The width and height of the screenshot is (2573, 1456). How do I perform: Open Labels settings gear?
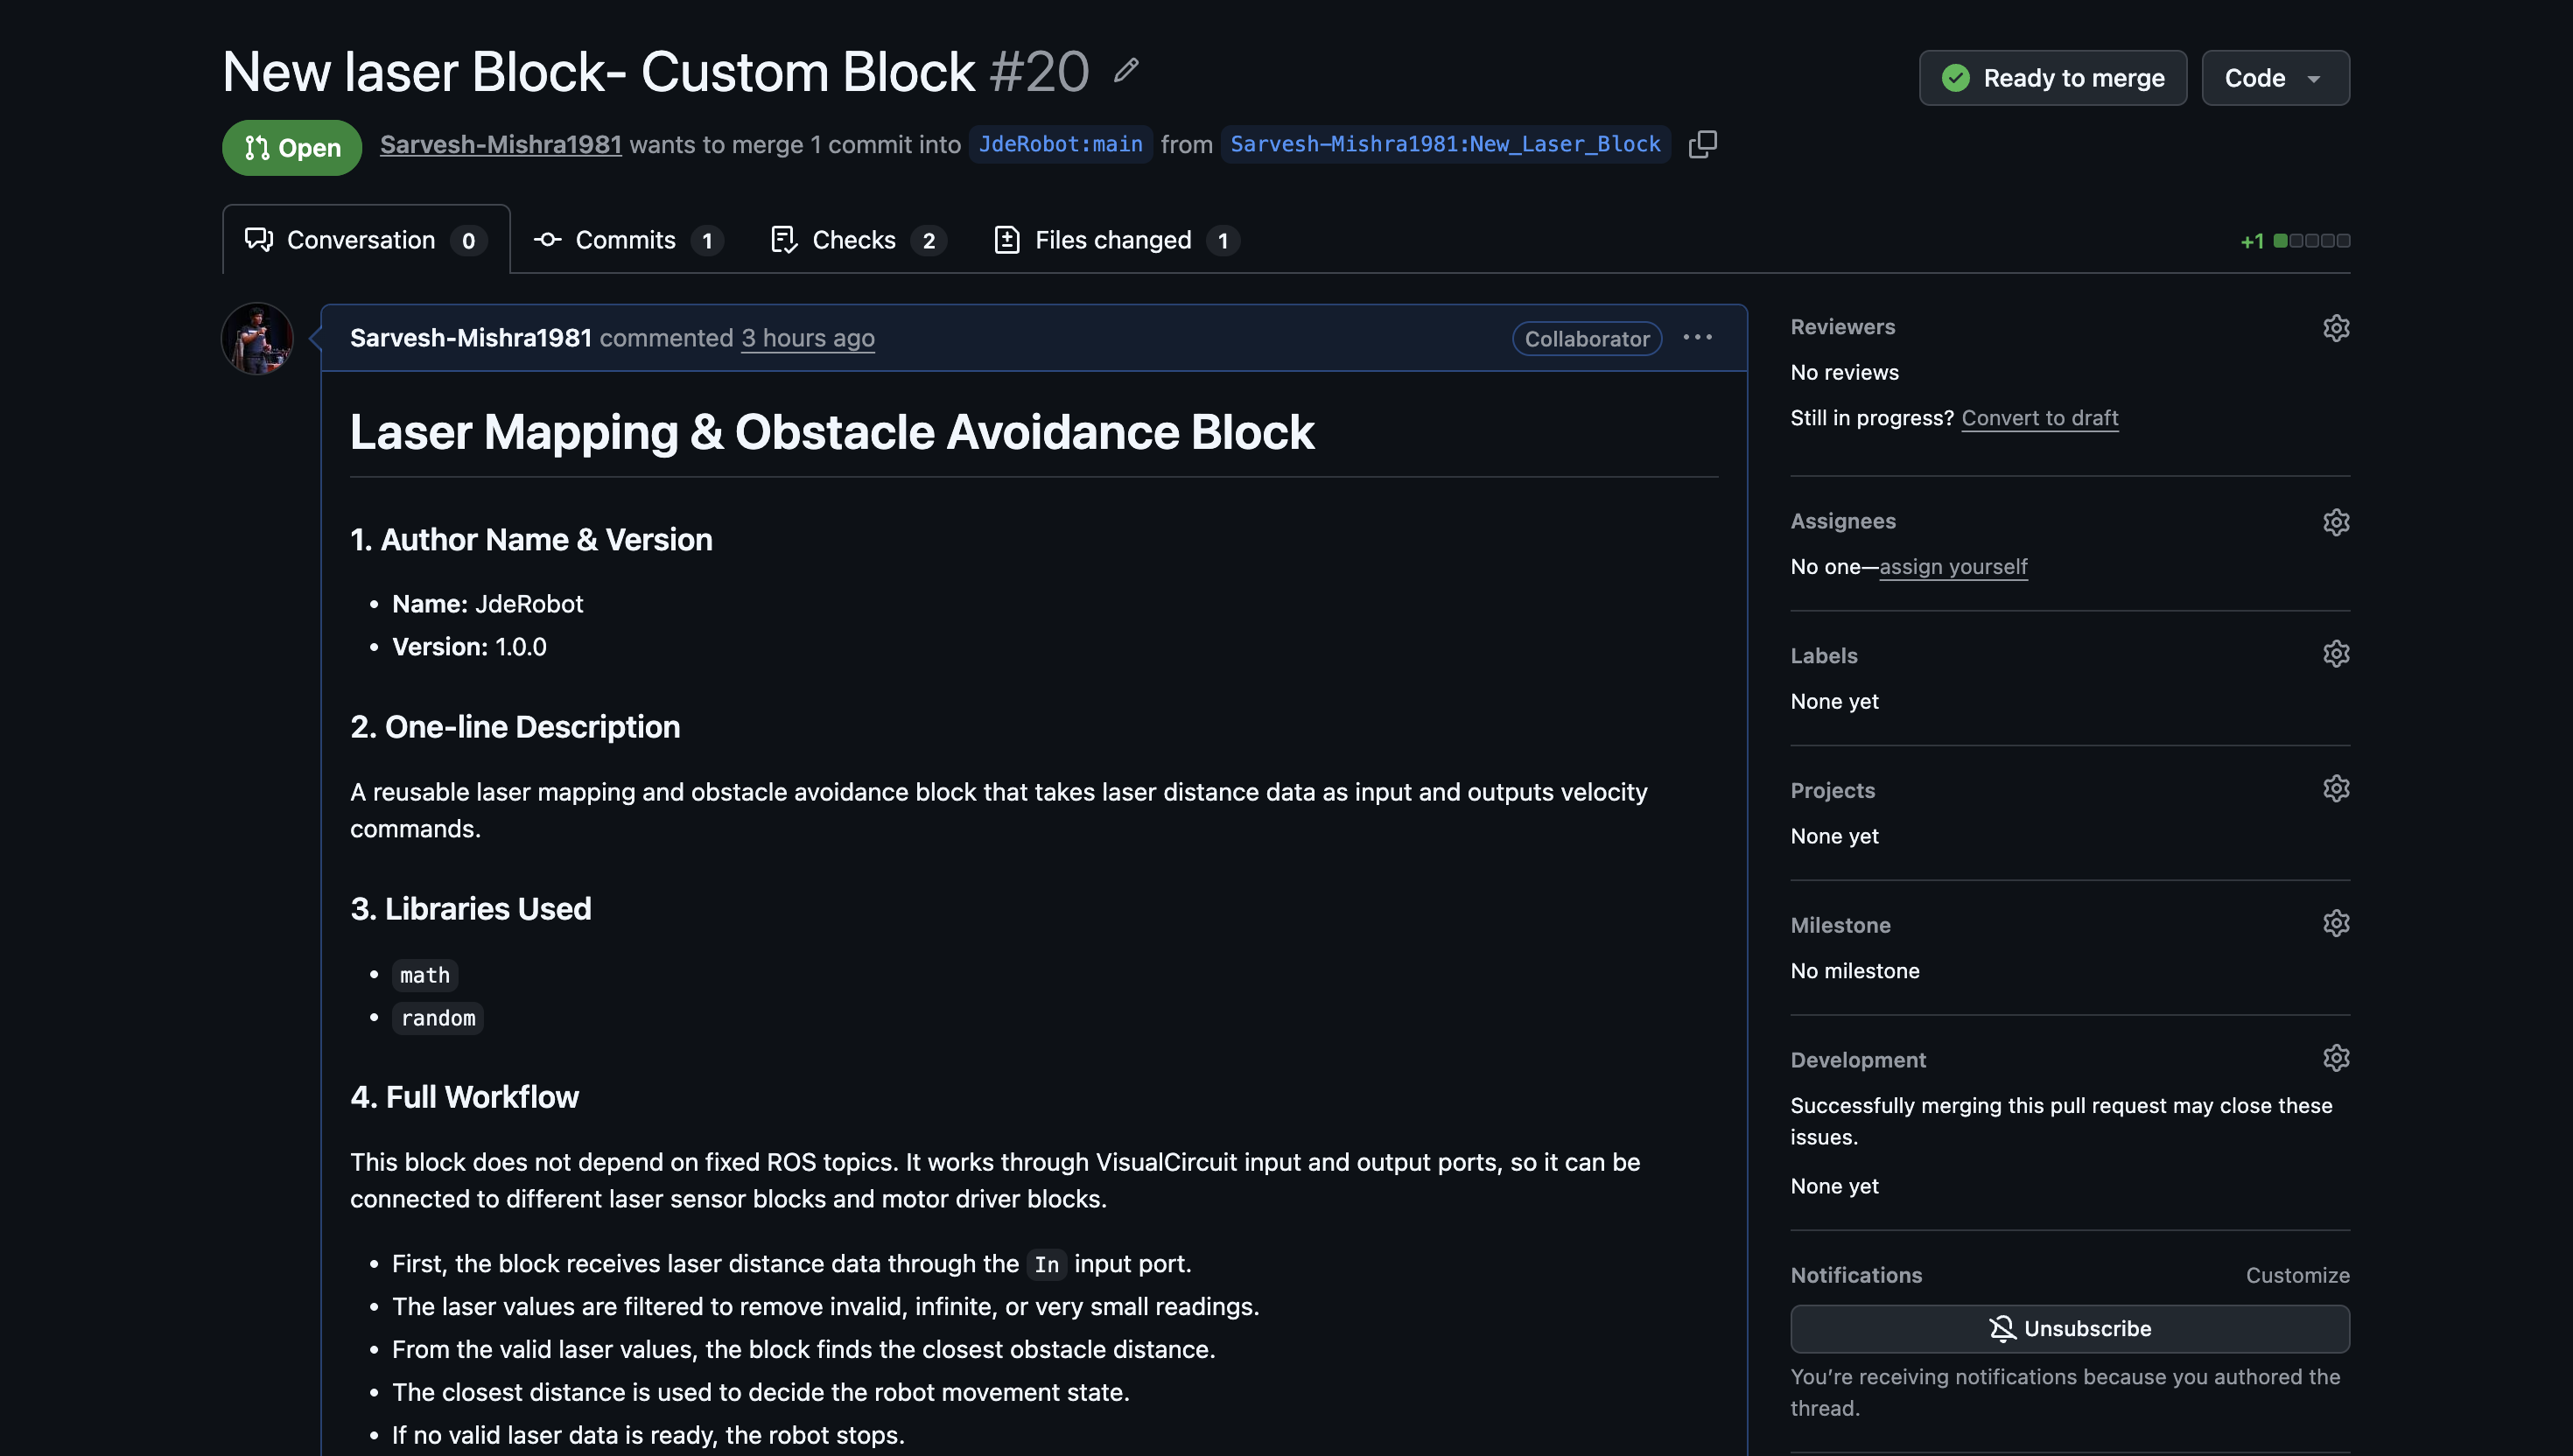pyautogui.click(x=2335, y=653)
